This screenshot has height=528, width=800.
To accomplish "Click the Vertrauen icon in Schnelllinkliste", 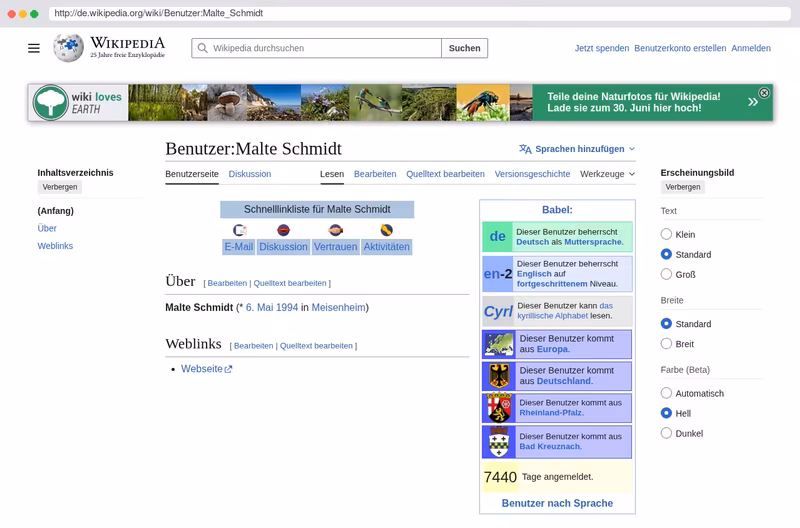I will click(x=336, y=230).
